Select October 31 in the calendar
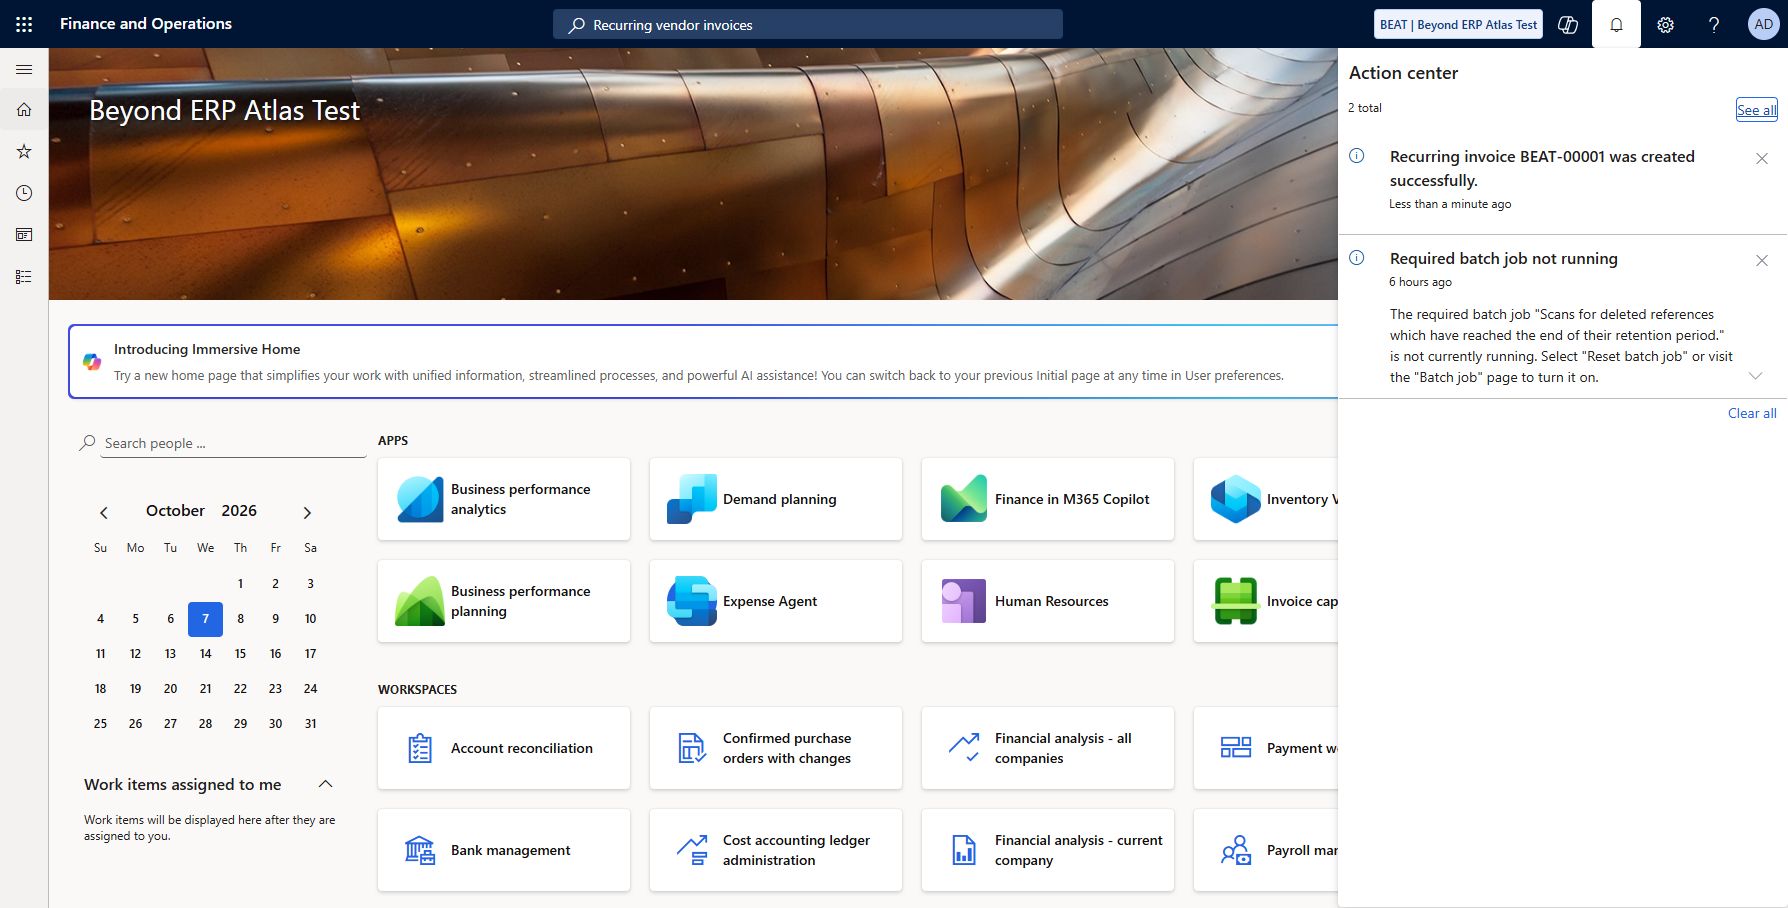The width and height of the screenshot is (1788, 908). point(310,724)
